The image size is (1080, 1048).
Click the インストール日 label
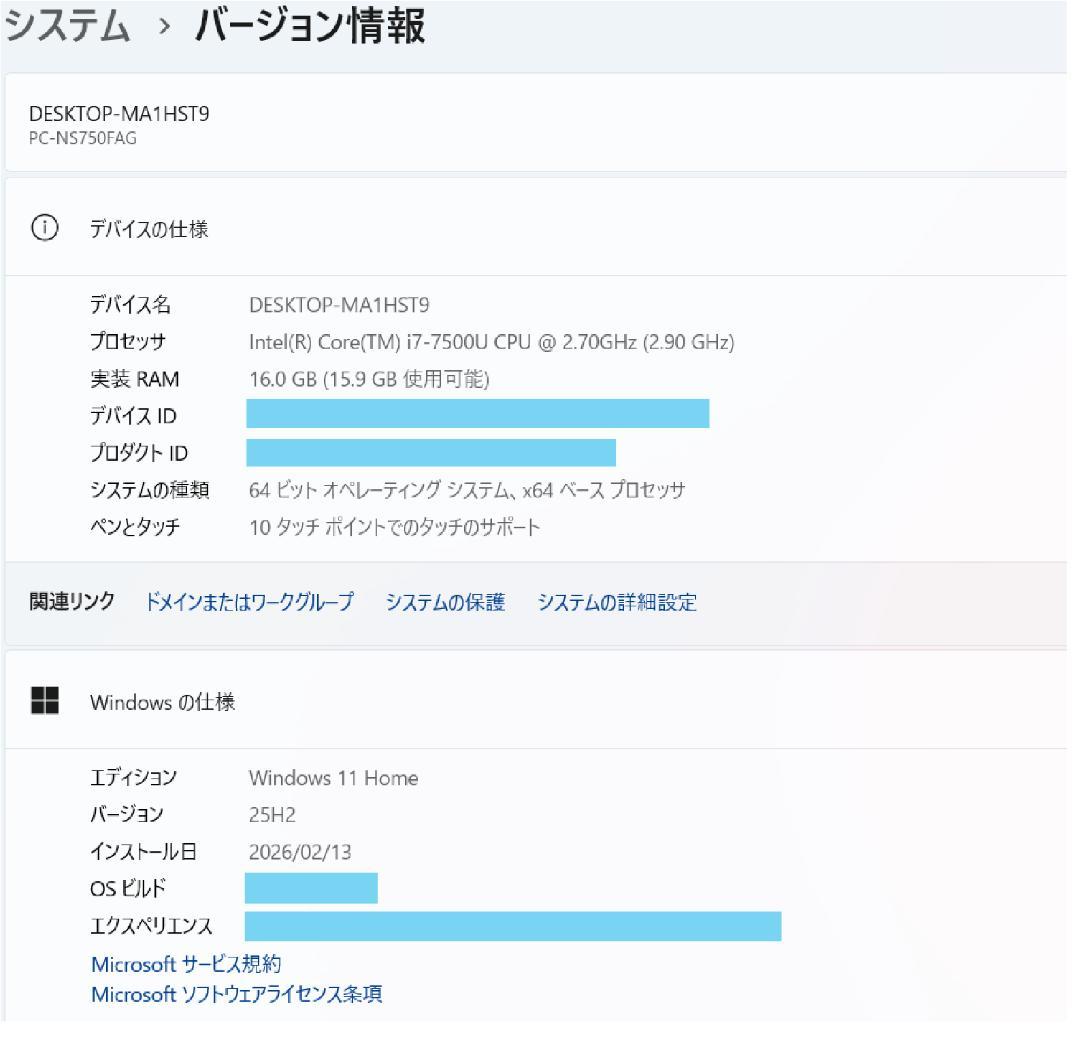coord(143,852)
